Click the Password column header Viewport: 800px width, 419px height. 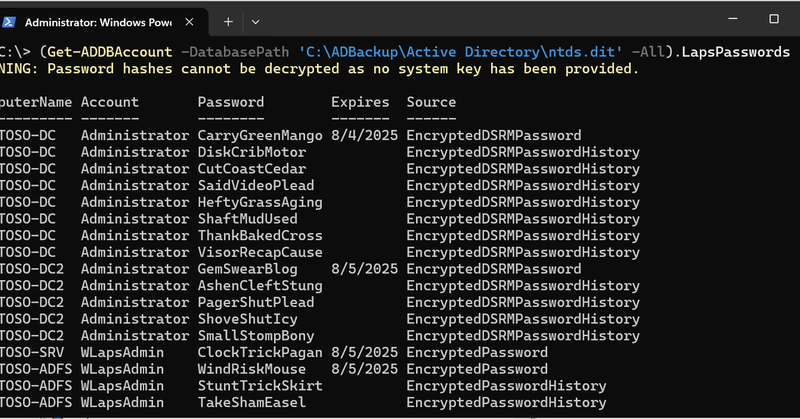click(x=231, y=102)
